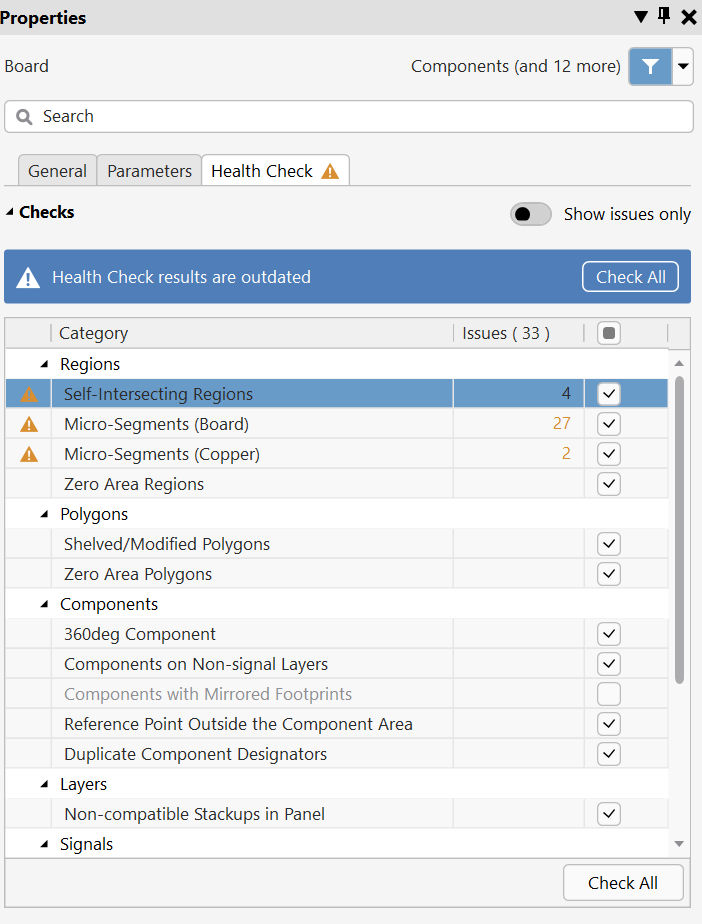Uncheck the Zero Area Regions checkbox
The width and height of the screenshot is (702, 924).
tap(609, 484)
